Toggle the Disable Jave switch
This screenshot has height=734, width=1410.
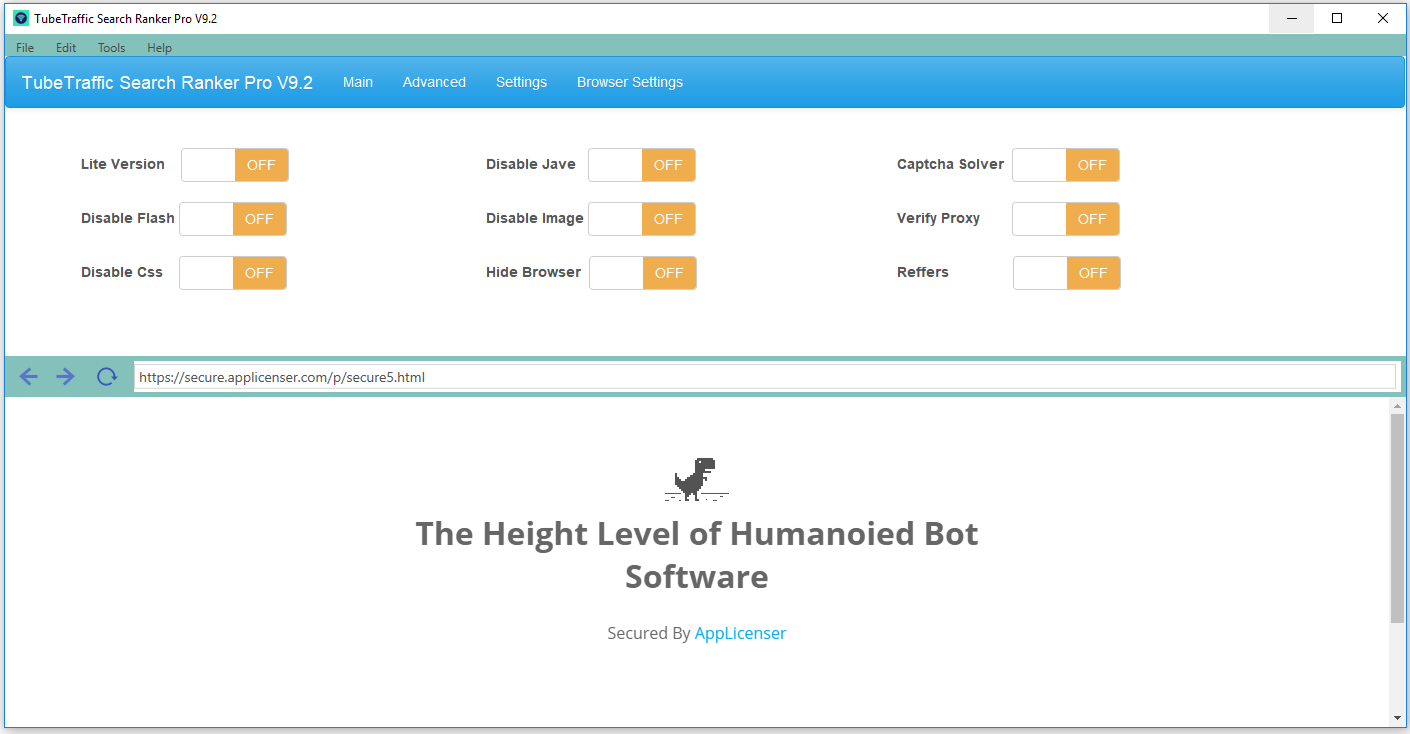642,165
